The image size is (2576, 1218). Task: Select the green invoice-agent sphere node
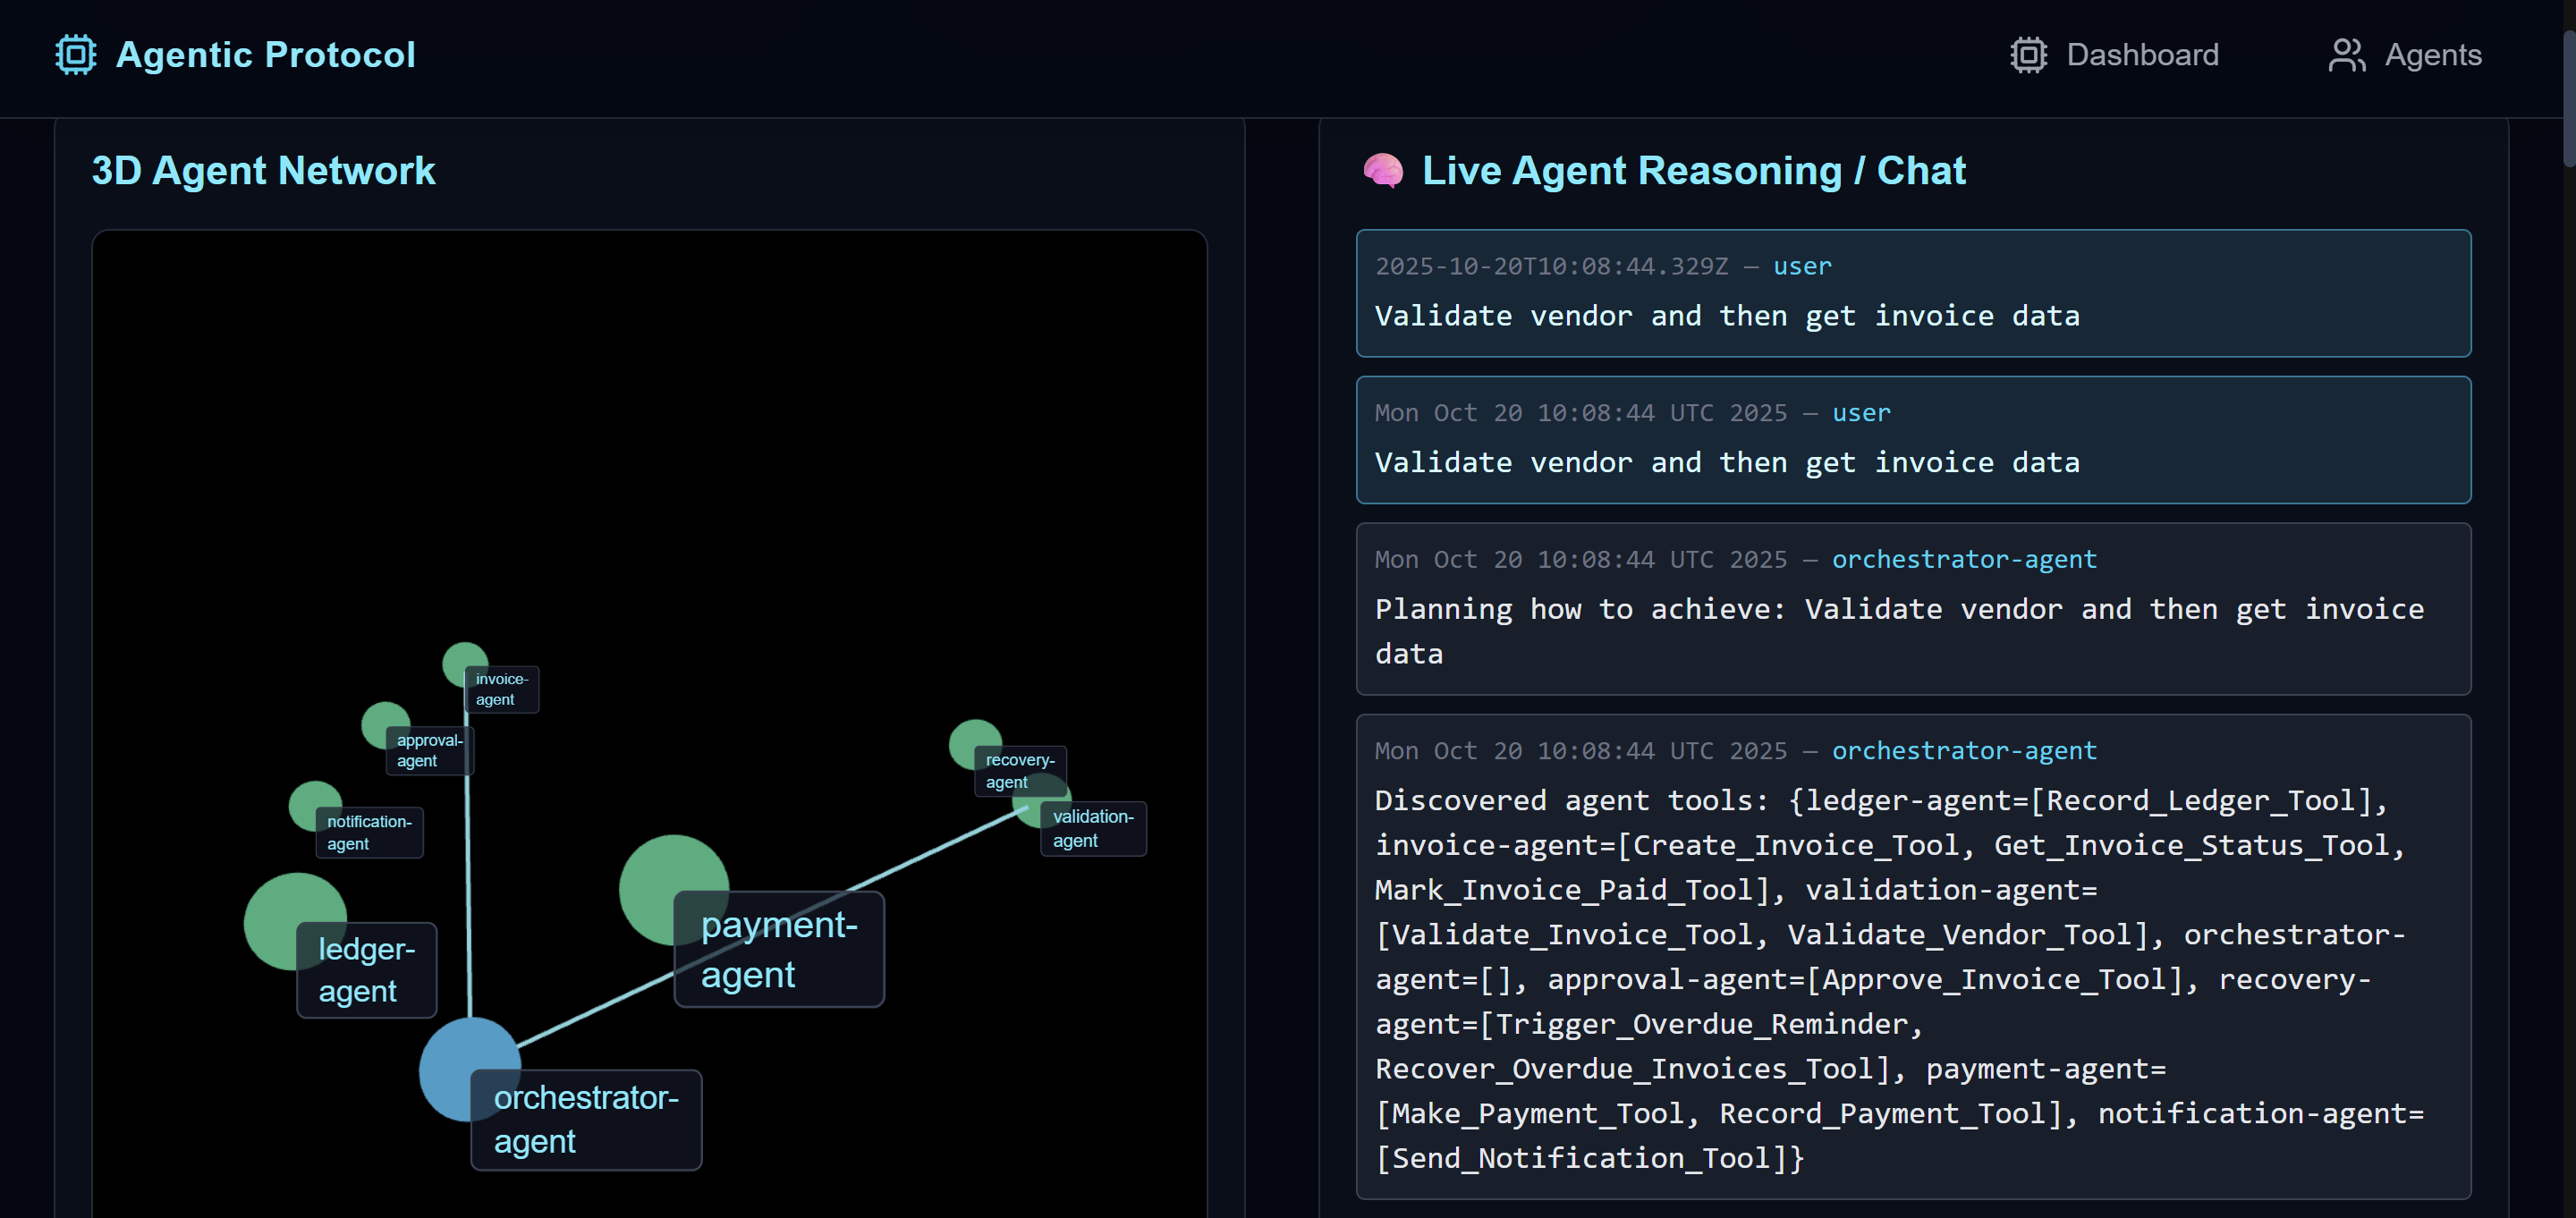pyautogui.click(x=460, y=659)
